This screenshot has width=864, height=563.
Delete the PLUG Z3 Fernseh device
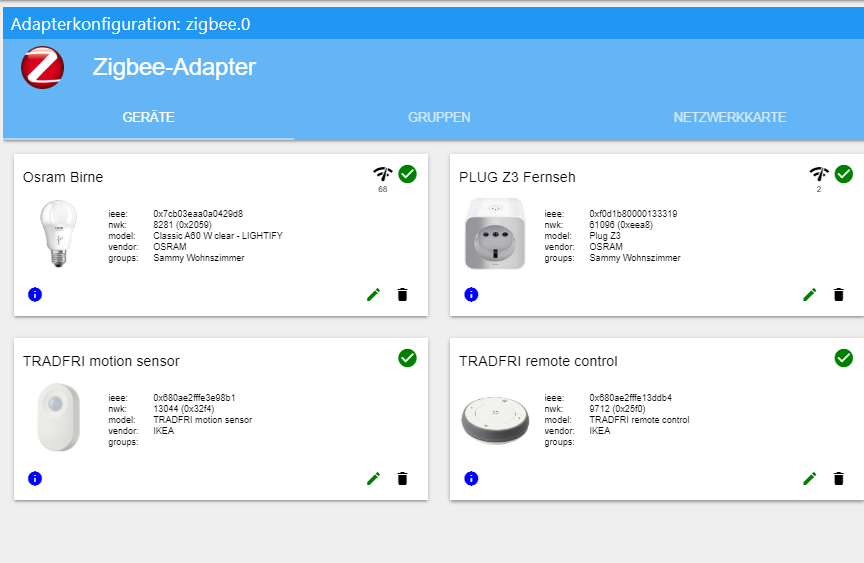pyautogui.click(x=839, y=295)
